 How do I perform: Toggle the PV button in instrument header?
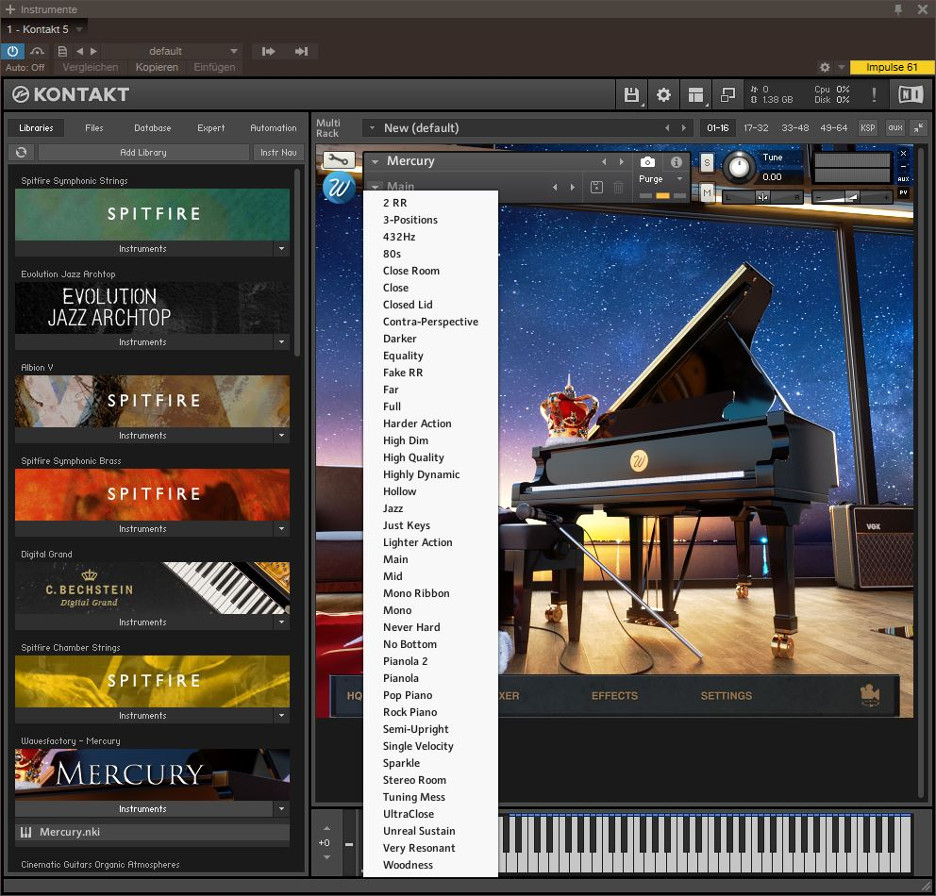pos(903,192)
